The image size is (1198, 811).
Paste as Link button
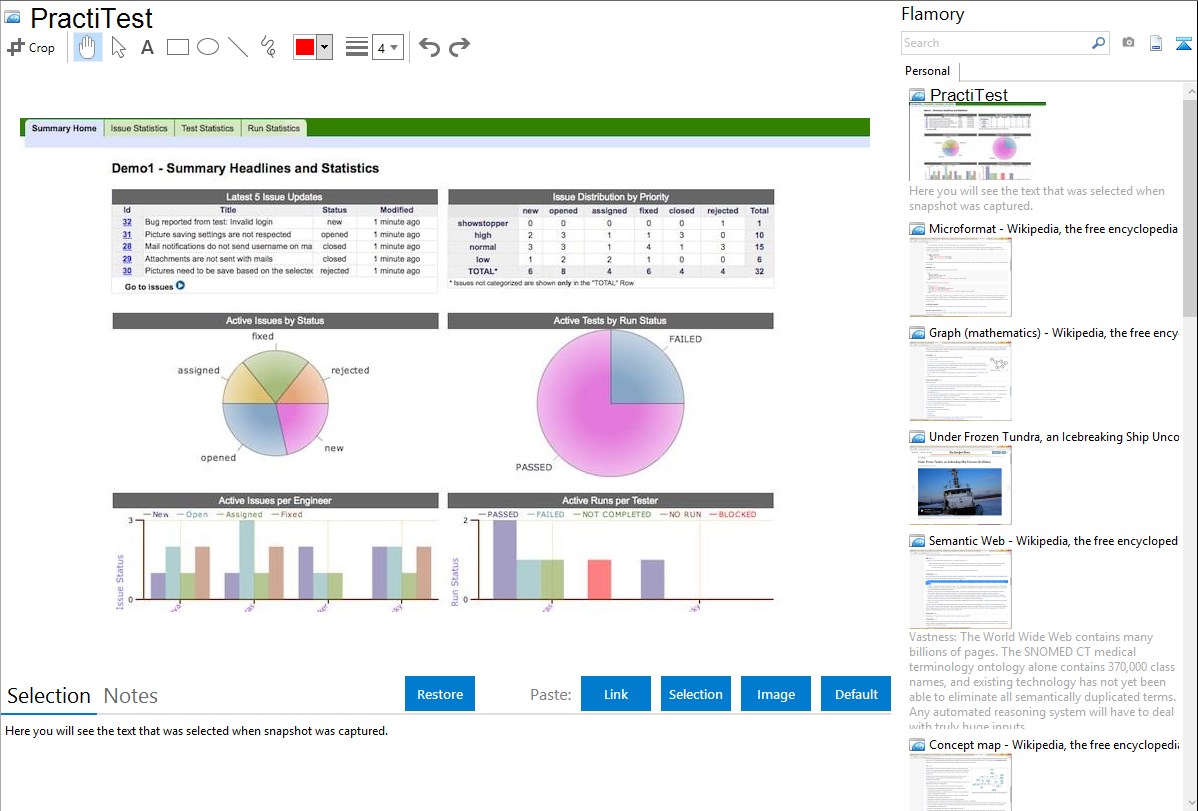[616, 694]
